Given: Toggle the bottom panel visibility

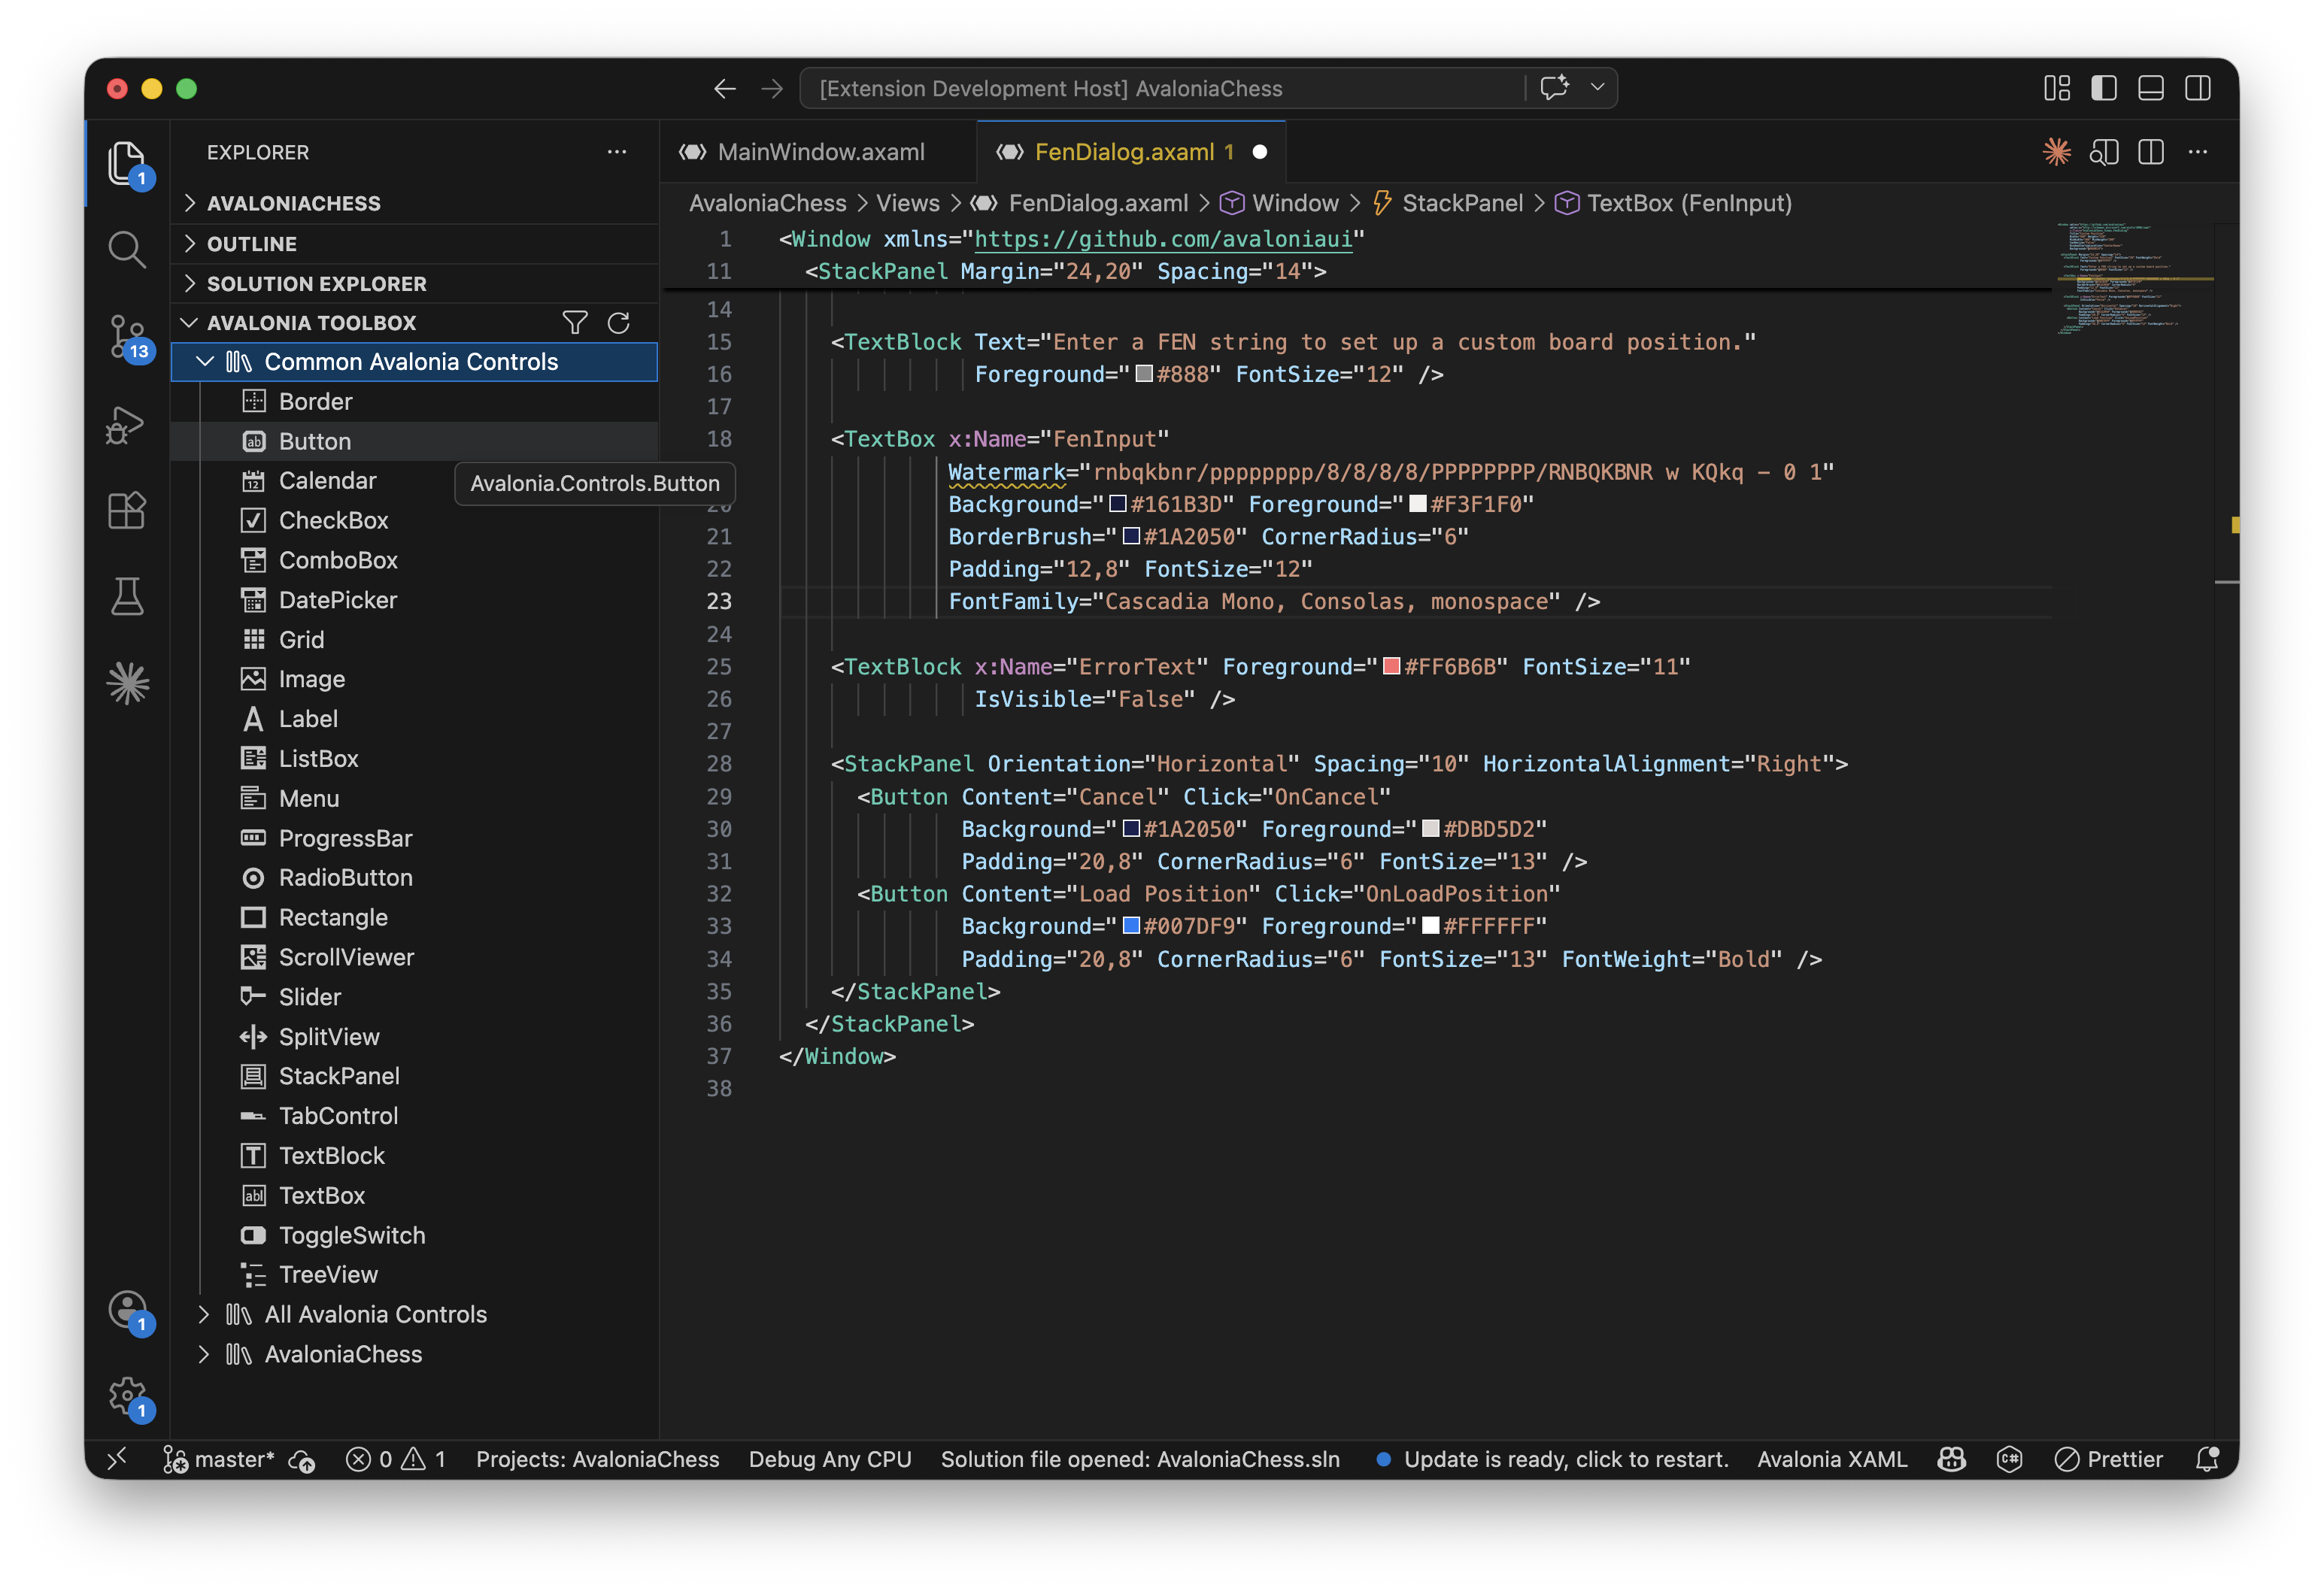Looking at the screenshot, I should (2150, 88).
